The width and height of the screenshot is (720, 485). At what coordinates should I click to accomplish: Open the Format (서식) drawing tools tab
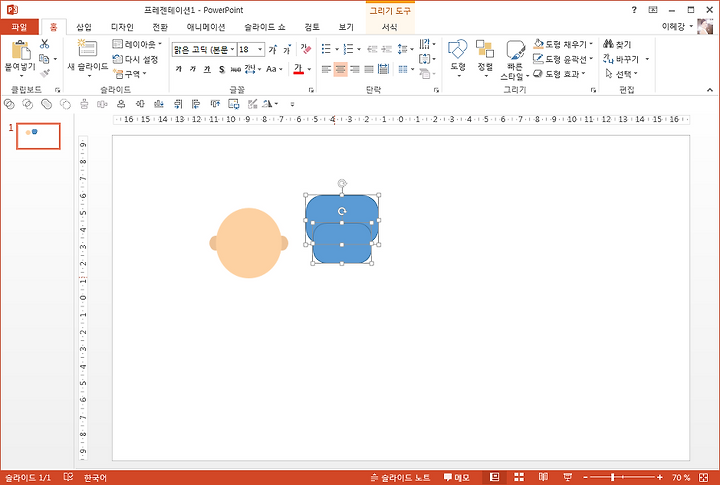tap(390, 27)
